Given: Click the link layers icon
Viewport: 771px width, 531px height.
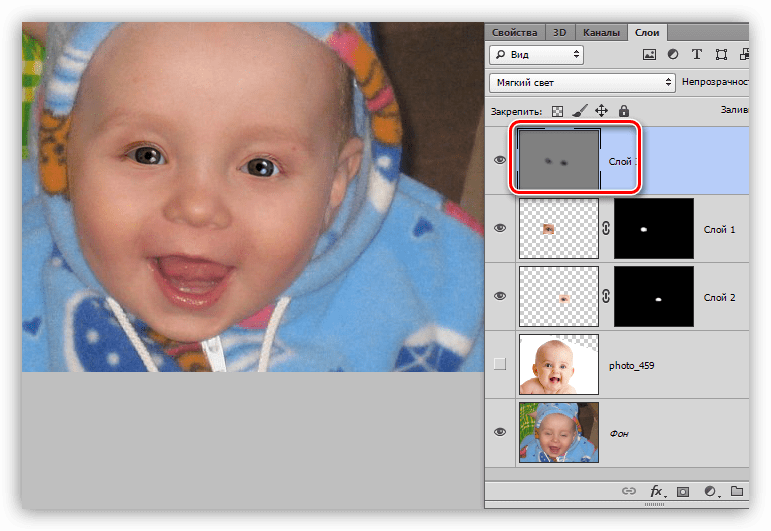Looking at the screenshot, I should 629,491.
